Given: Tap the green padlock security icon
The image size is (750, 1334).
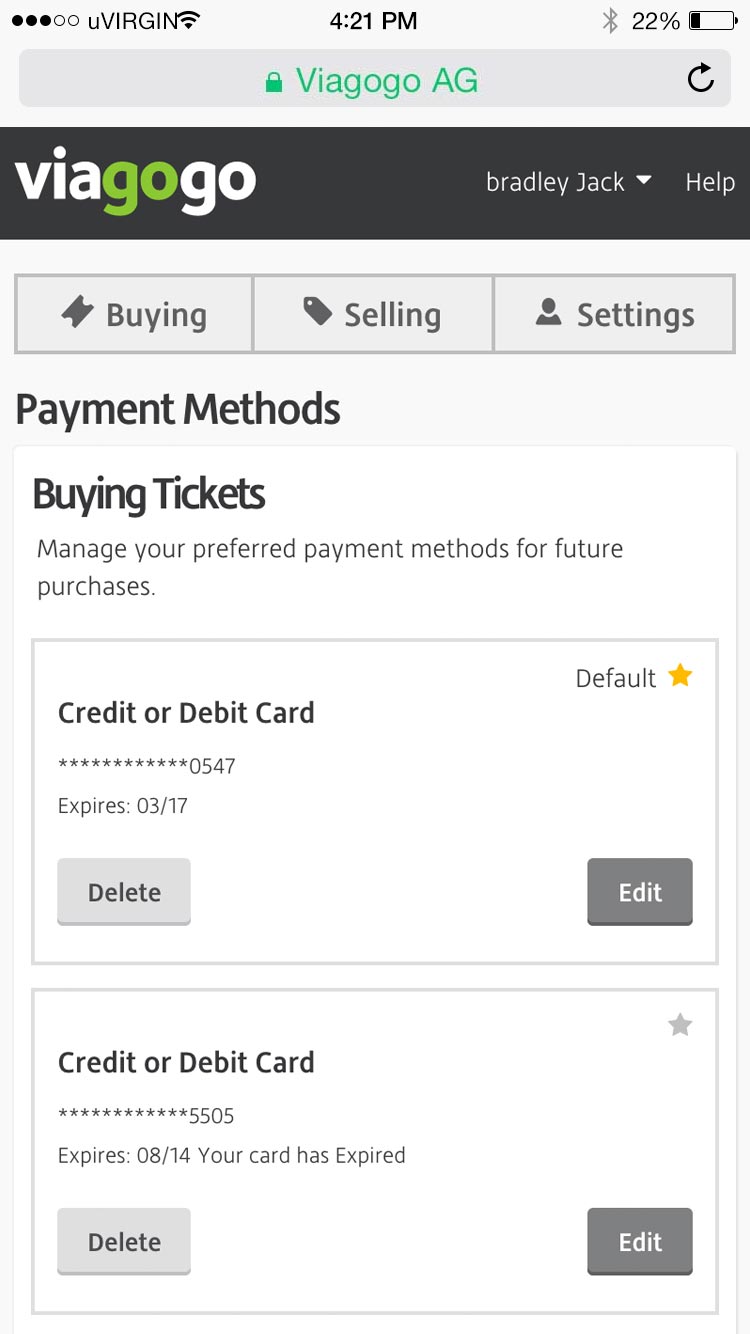Looking at the screenshot, I should click(x=274, y=82).
